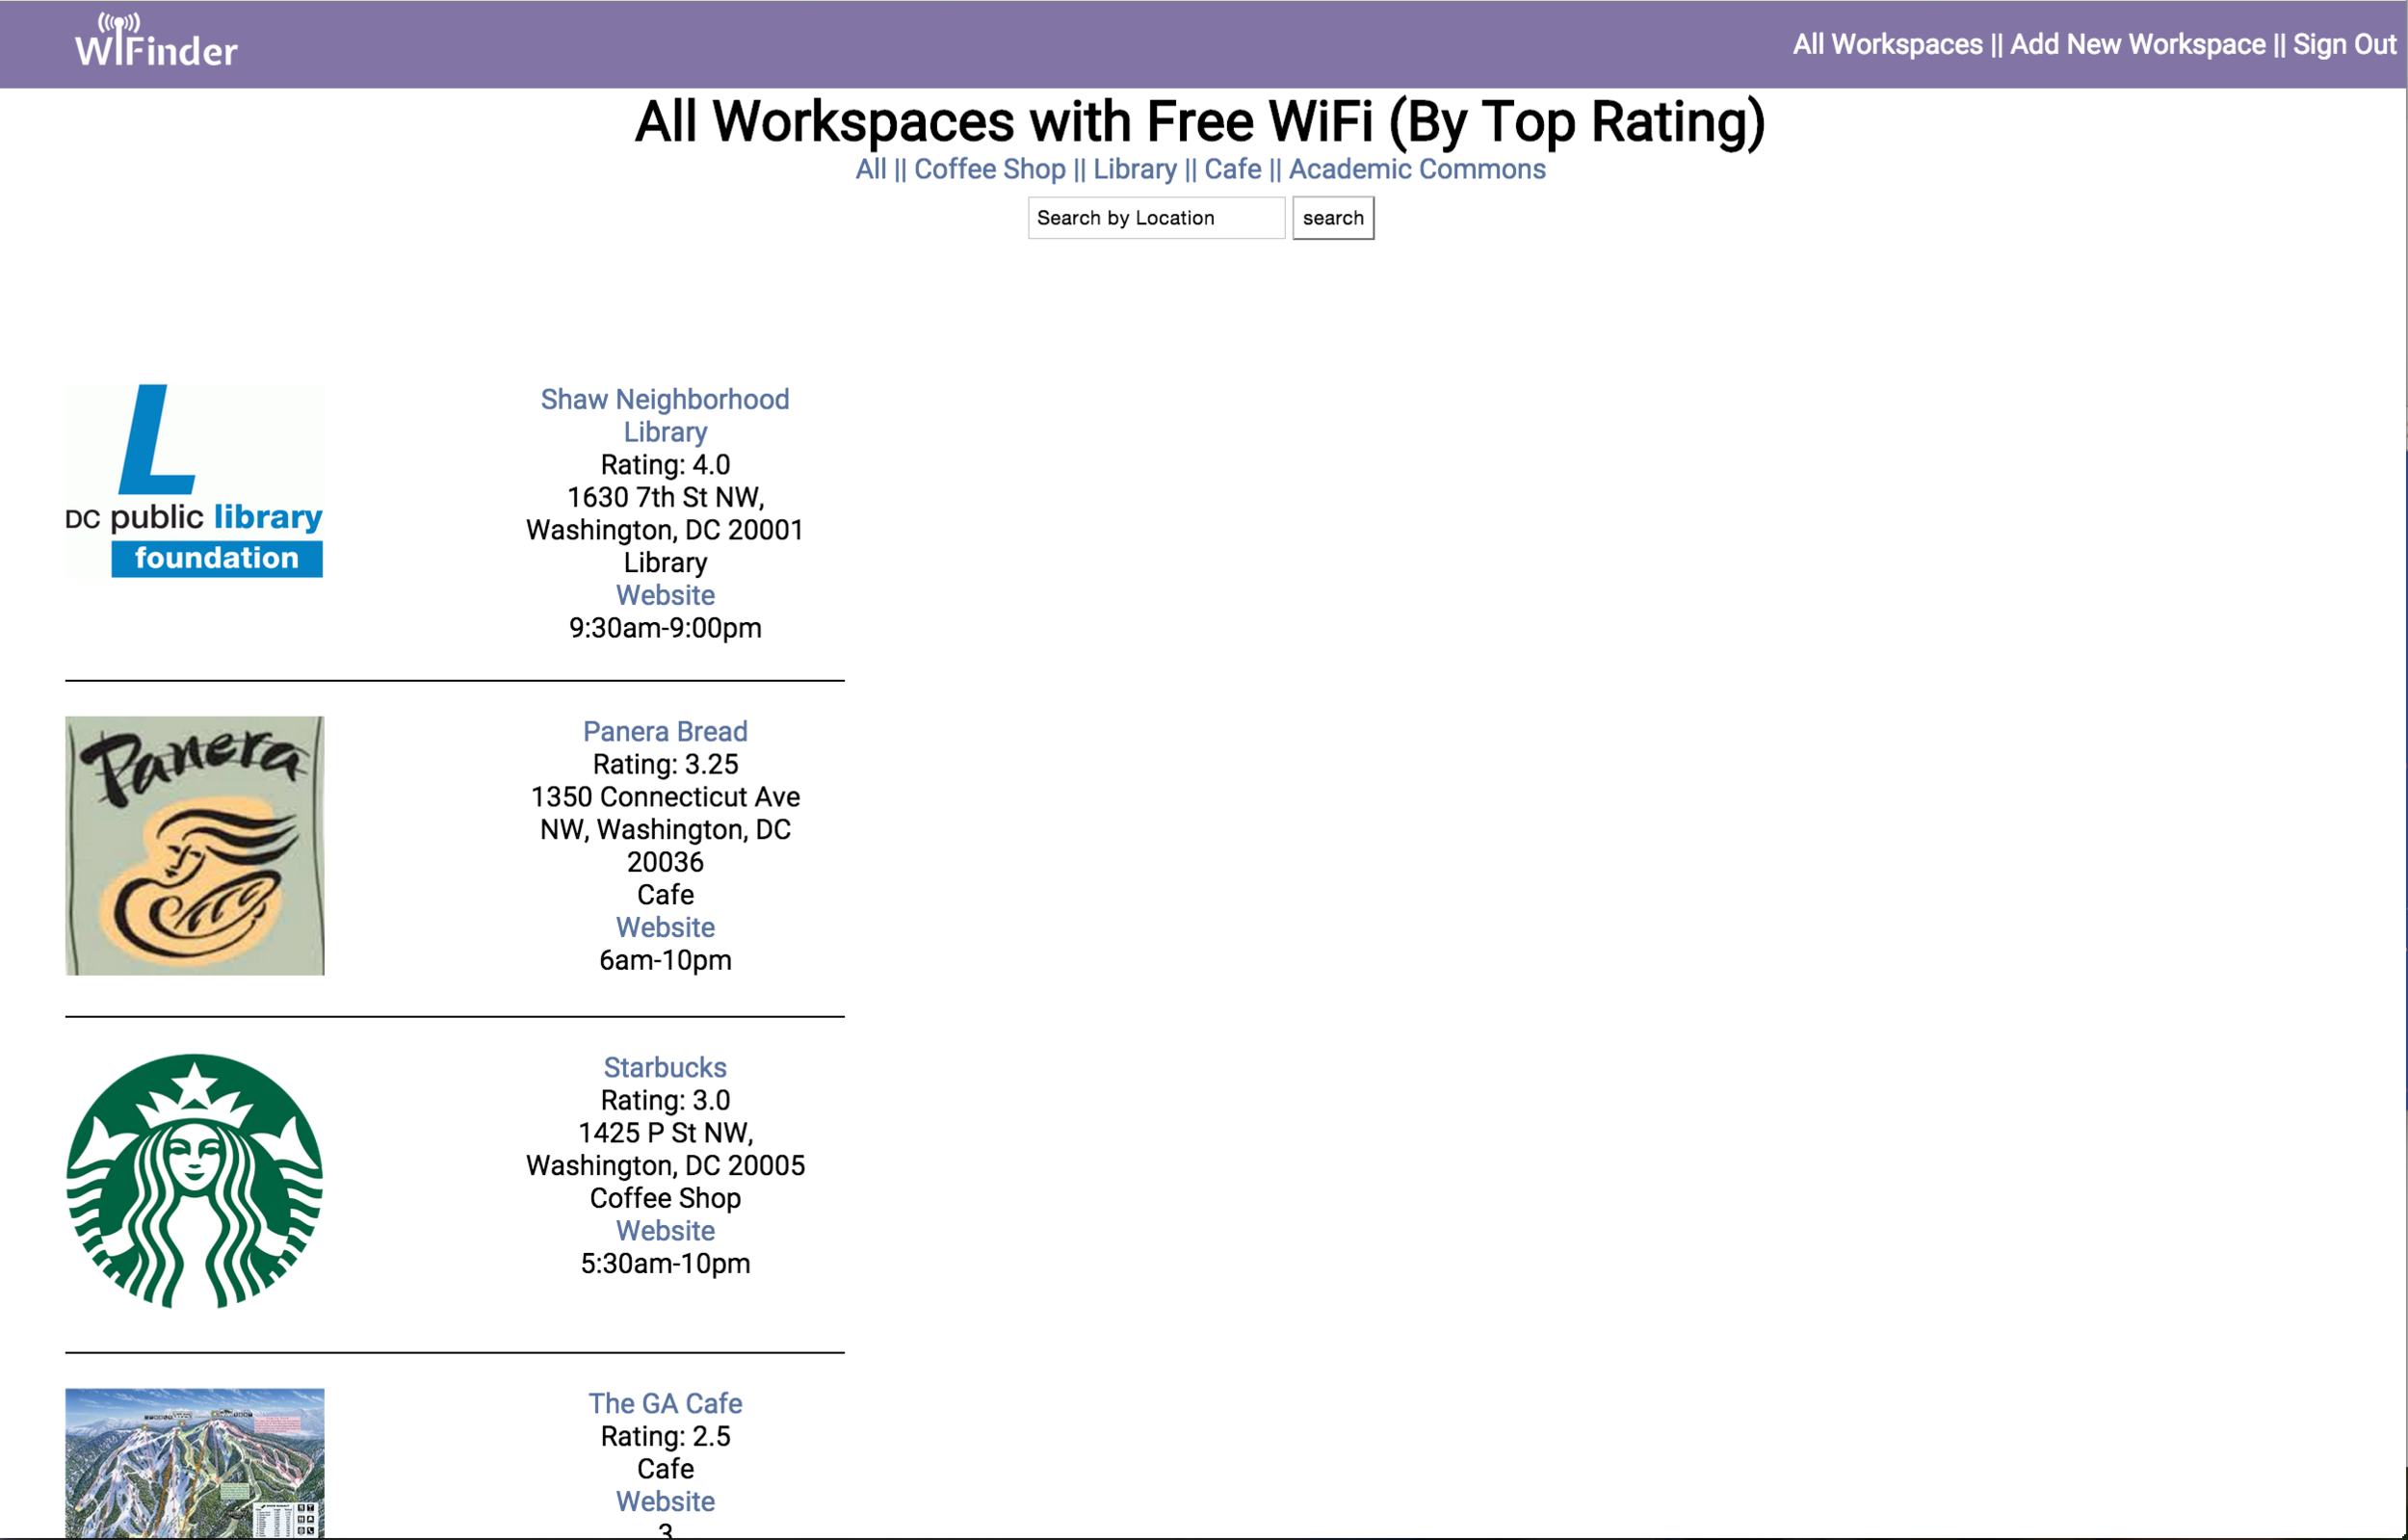Click the 'Coffee Shop' label under Starbucks
The image size is (2408, 1540).
[665, 1198]
